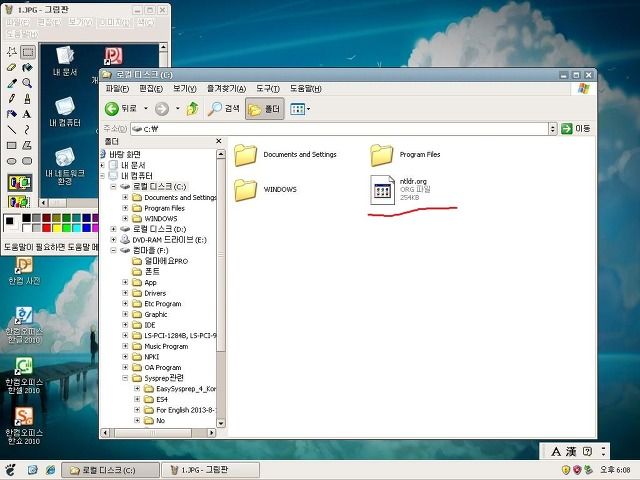Expand the DVD-RAM drive (E:) node
Screen dimensions: 640x480
click(113, 240)
